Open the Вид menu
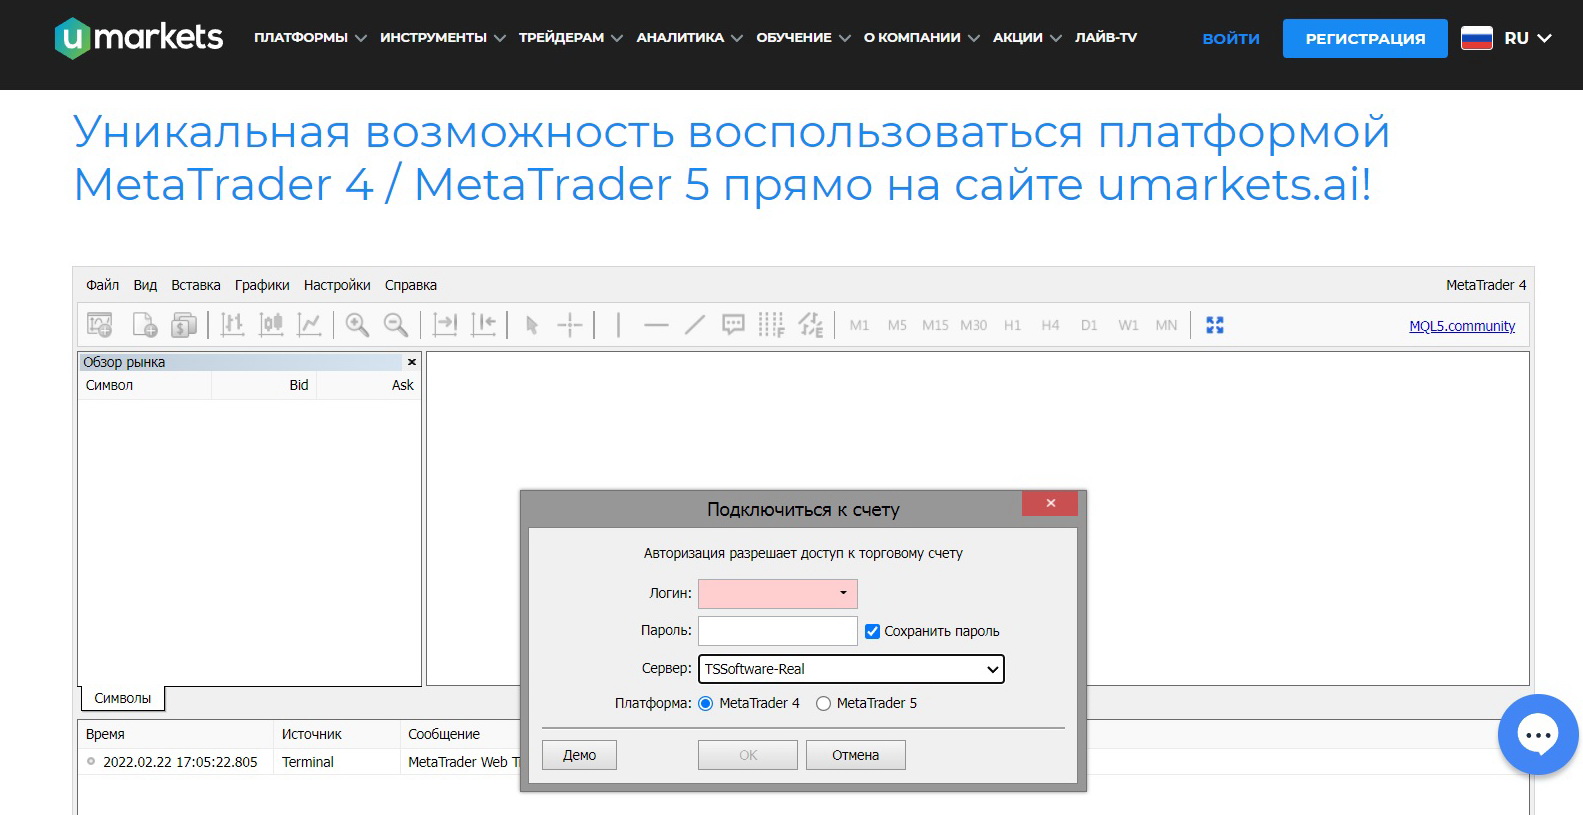The image size is (1583, 815). point(145,285)
